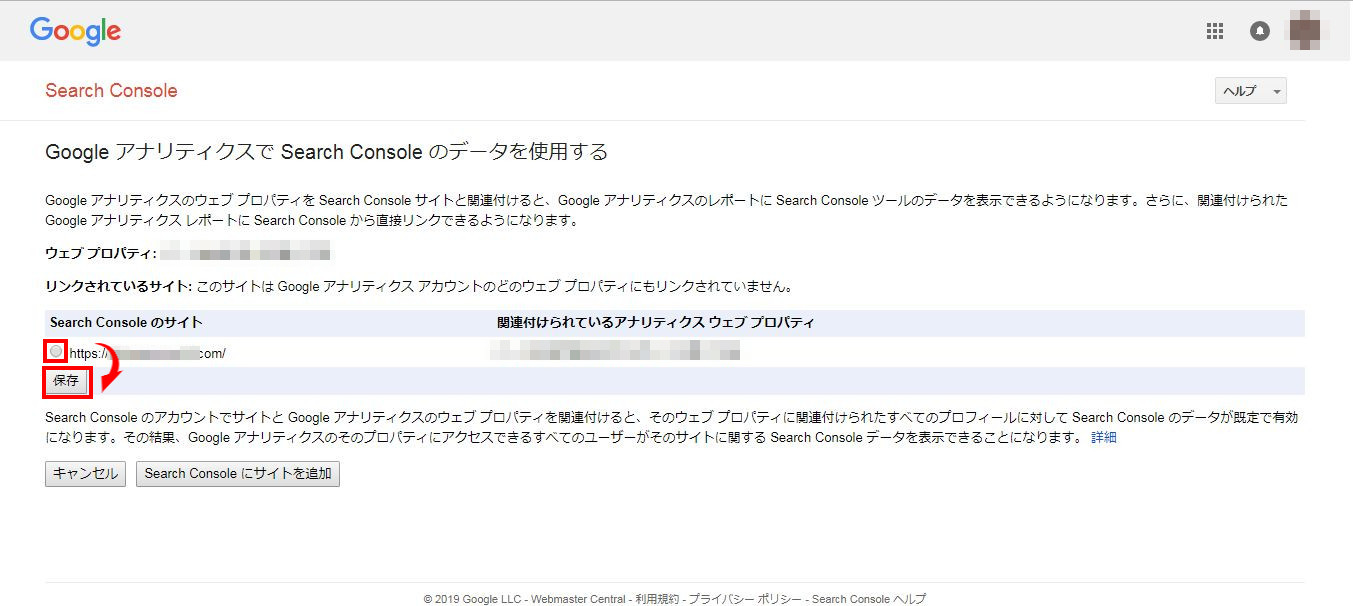
Task: Click Search Console にサイトを追加 button
Action: point(238,473)
